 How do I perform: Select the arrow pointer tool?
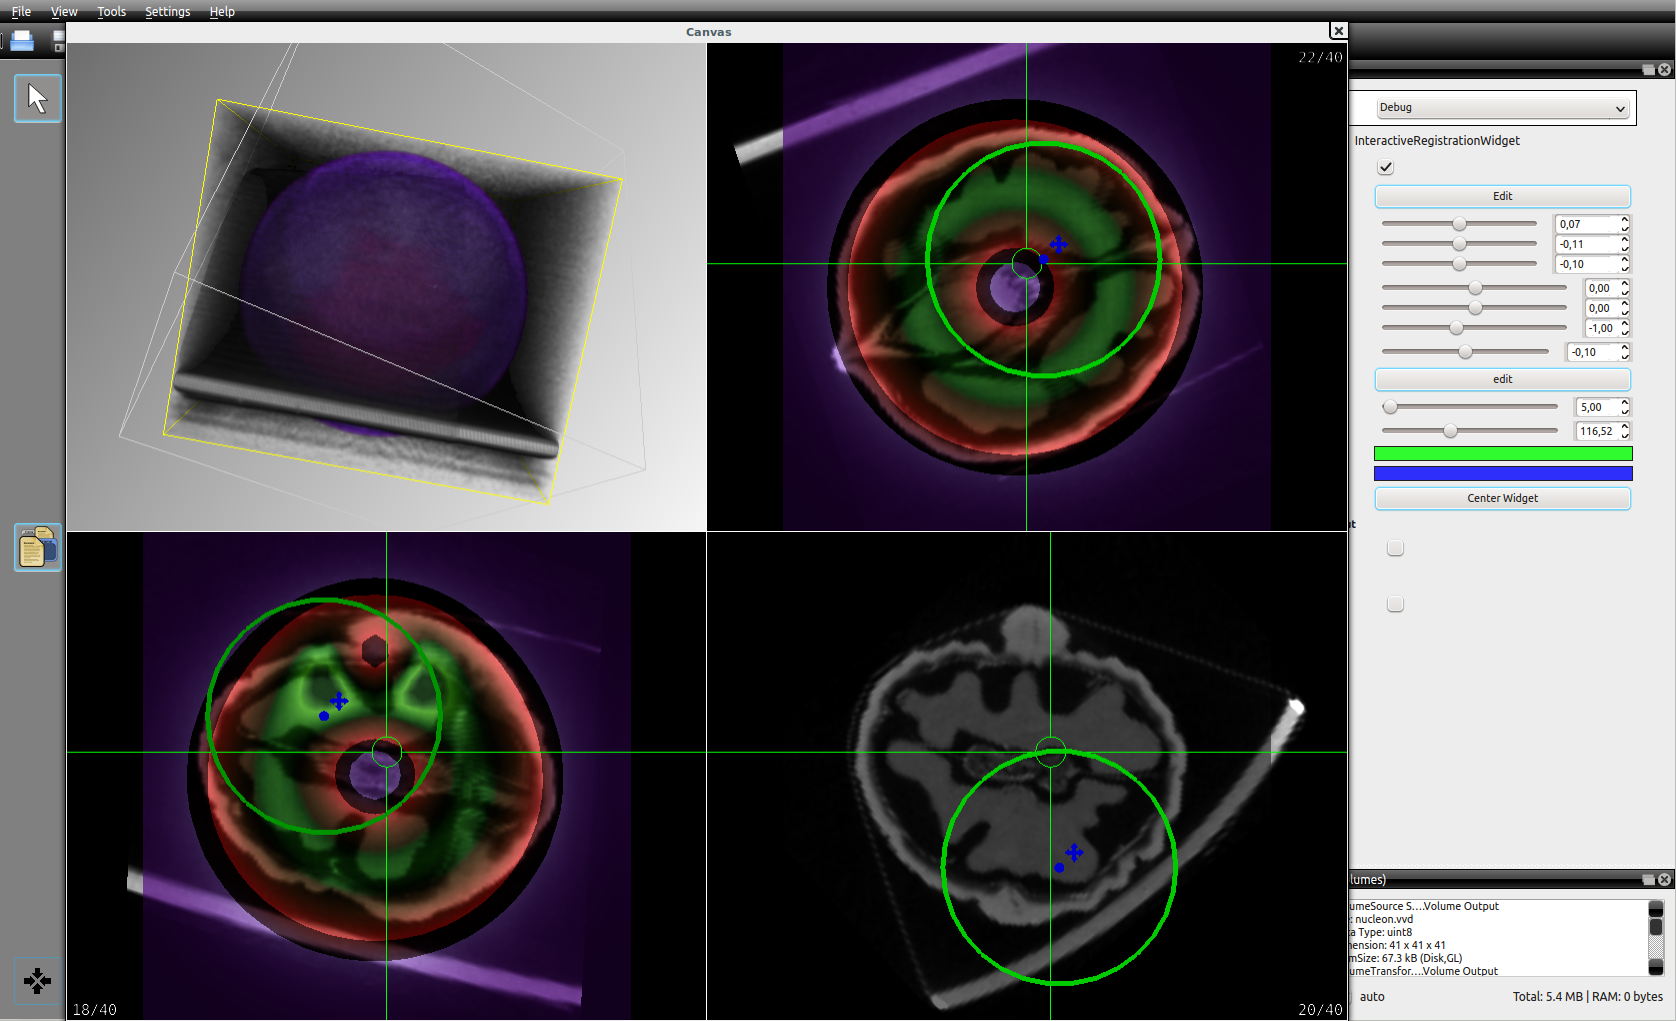[38, 98]
